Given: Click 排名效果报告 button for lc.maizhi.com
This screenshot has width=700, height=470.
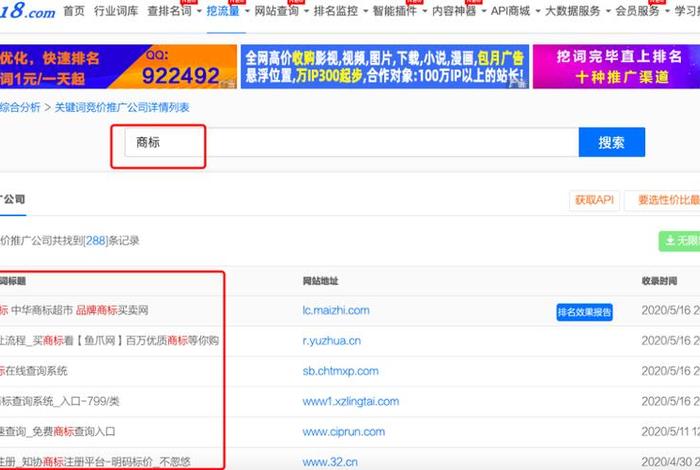Looking at the screenshot, I should click(584, 312).
